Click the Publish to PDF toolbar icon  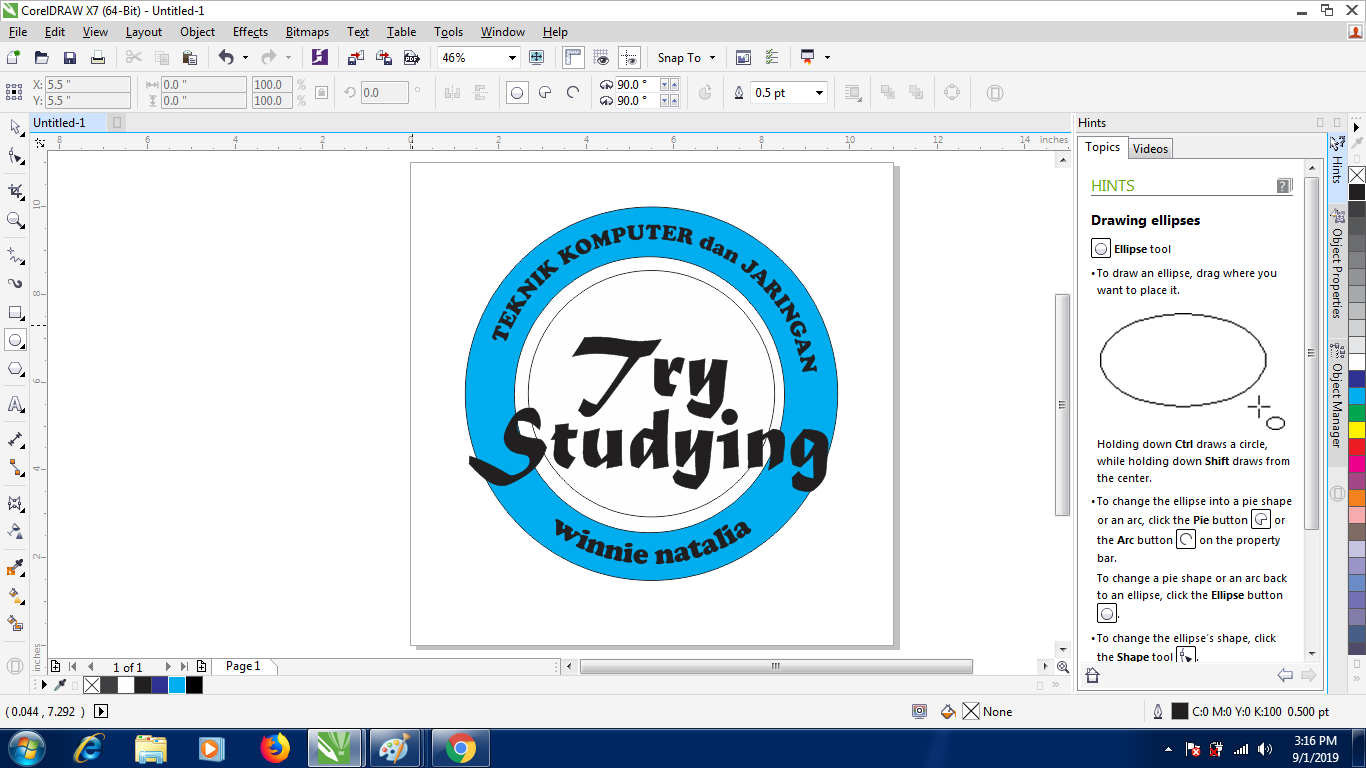[411, 57]
